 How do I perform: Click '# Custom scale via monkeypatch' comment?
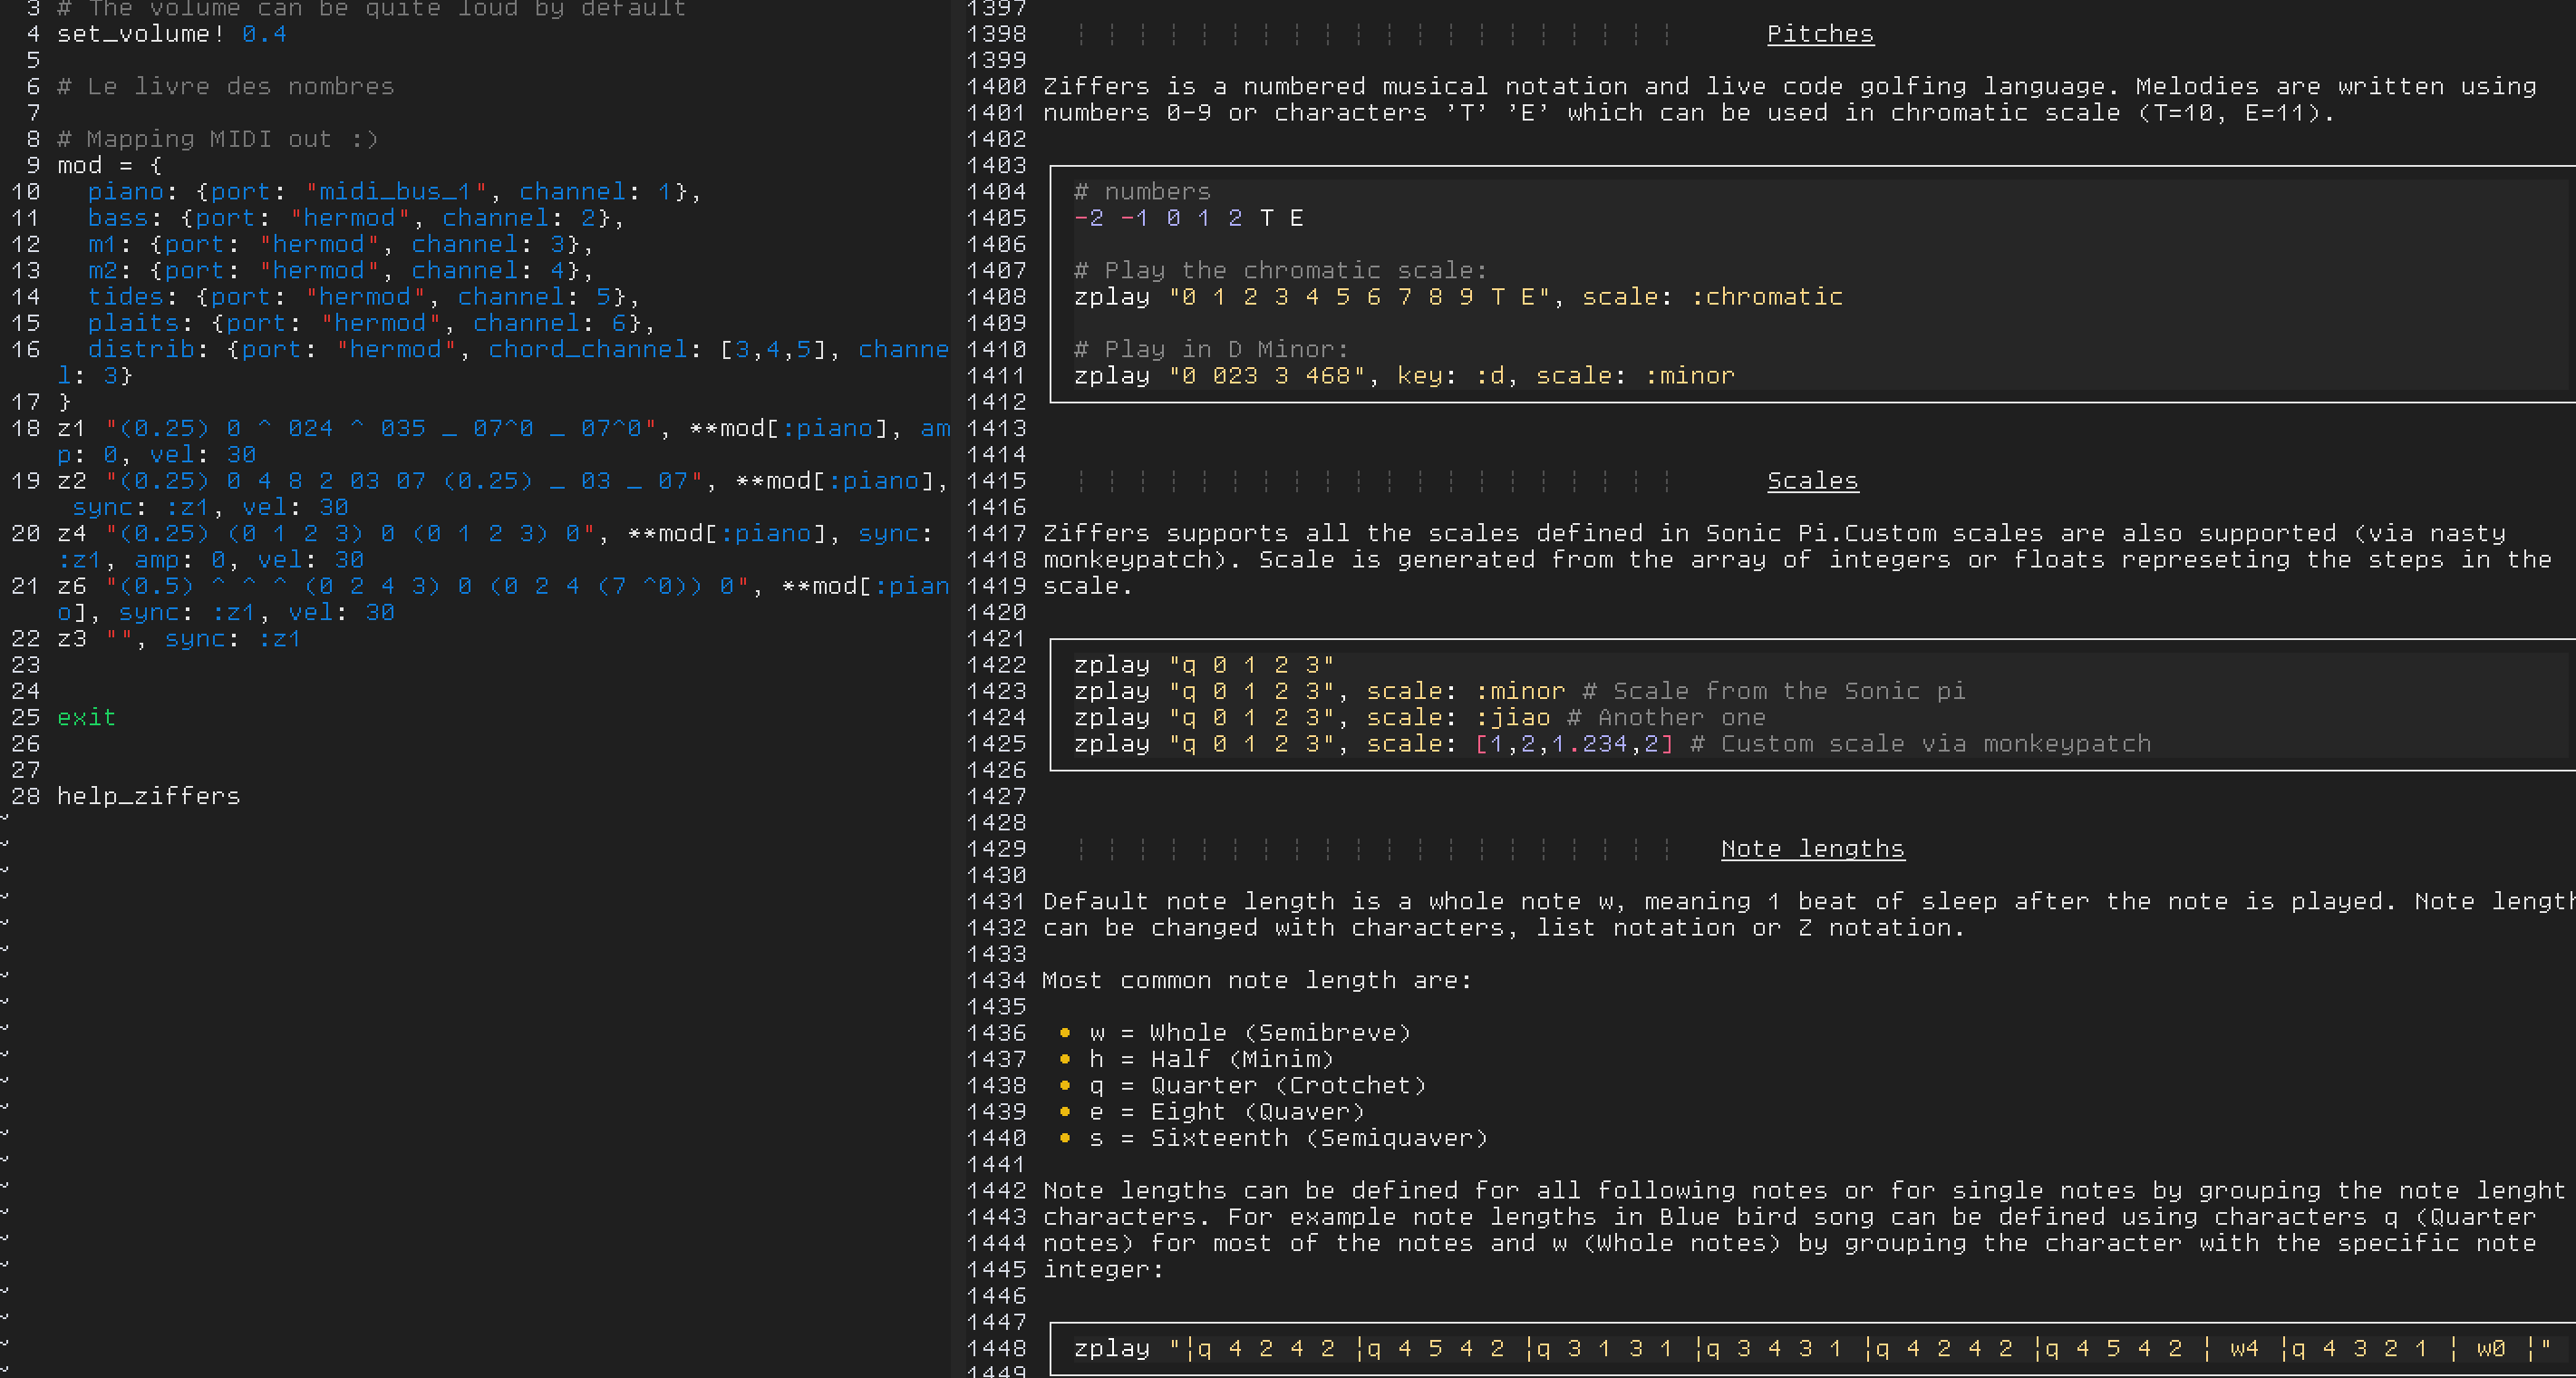point(1921,744)
